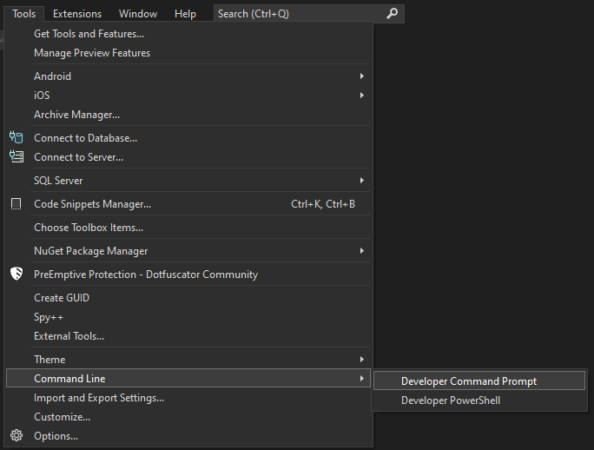Viewport: 594px width, 450px height.
Task: Focus the Search (Ctrl+Q) box
Action: 309,14
